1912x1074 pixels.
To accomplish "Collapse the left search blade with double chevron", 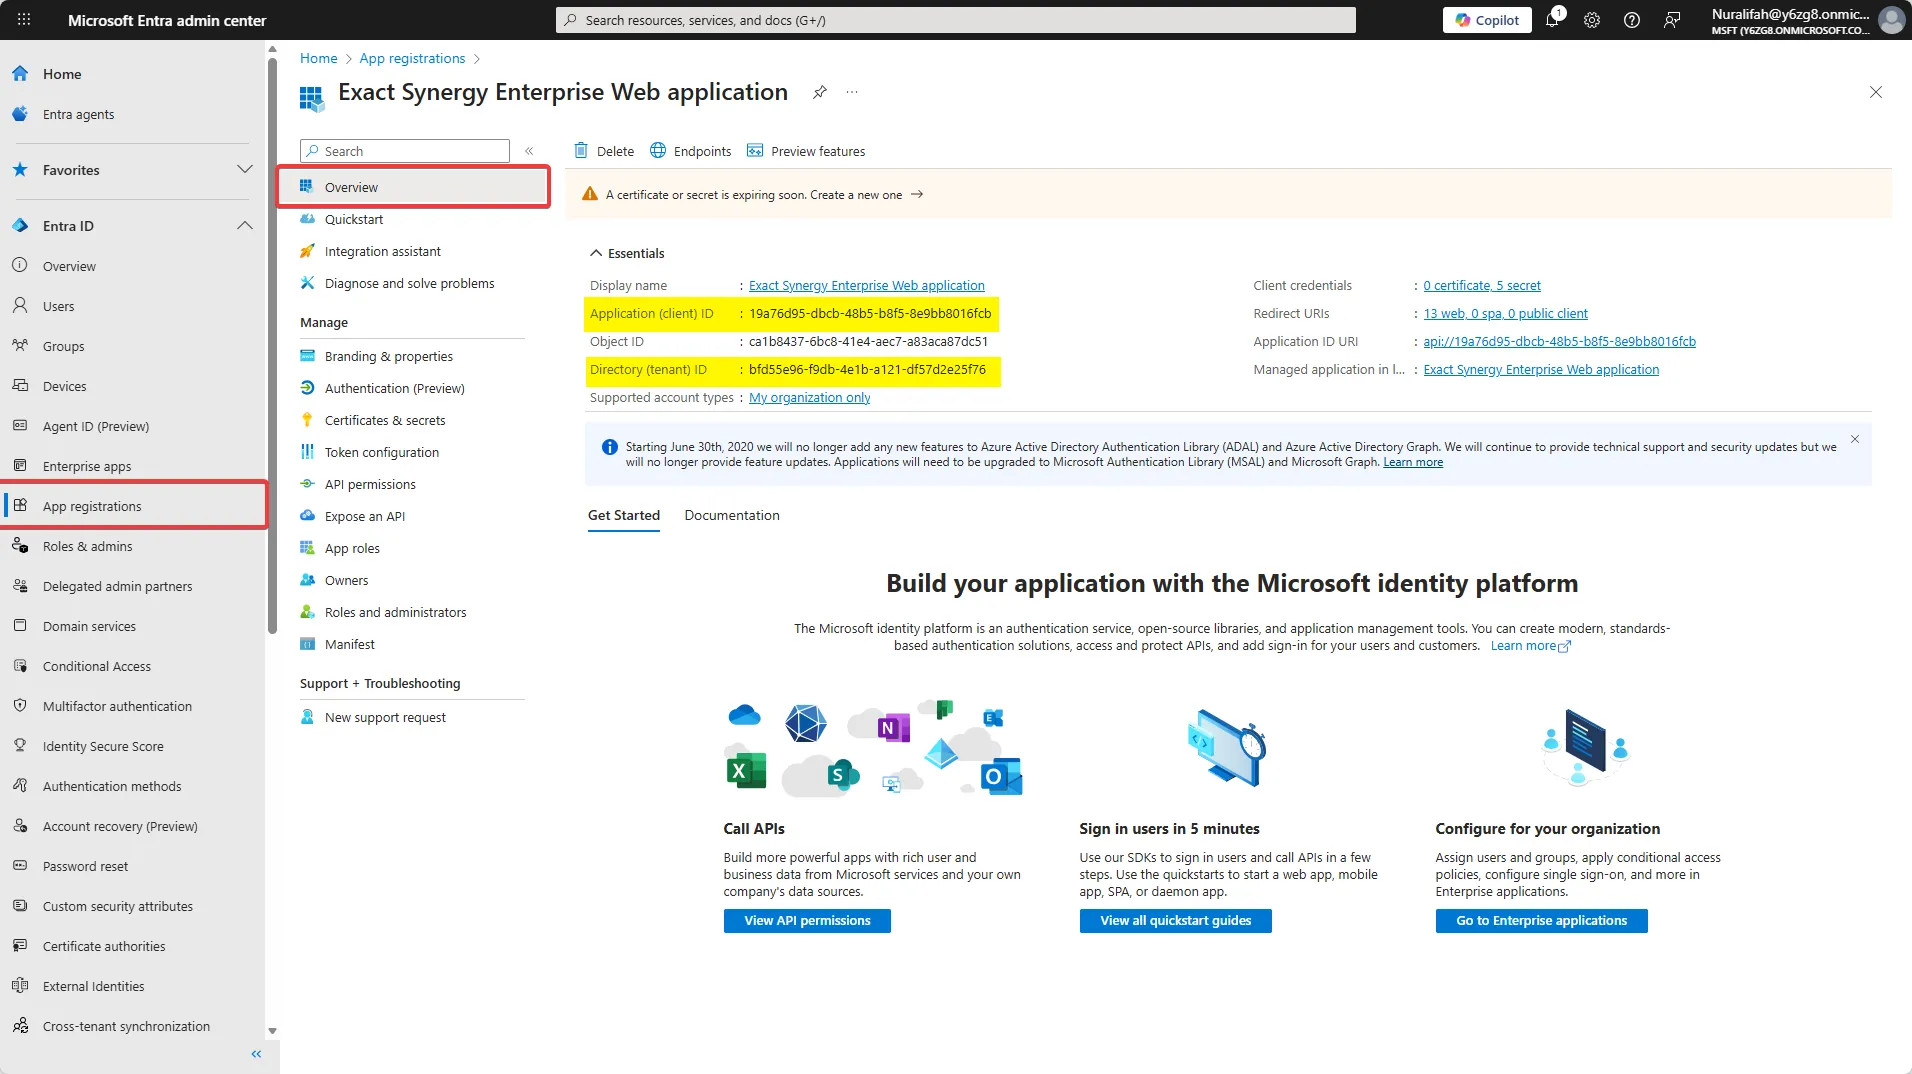I will (529, 150).
